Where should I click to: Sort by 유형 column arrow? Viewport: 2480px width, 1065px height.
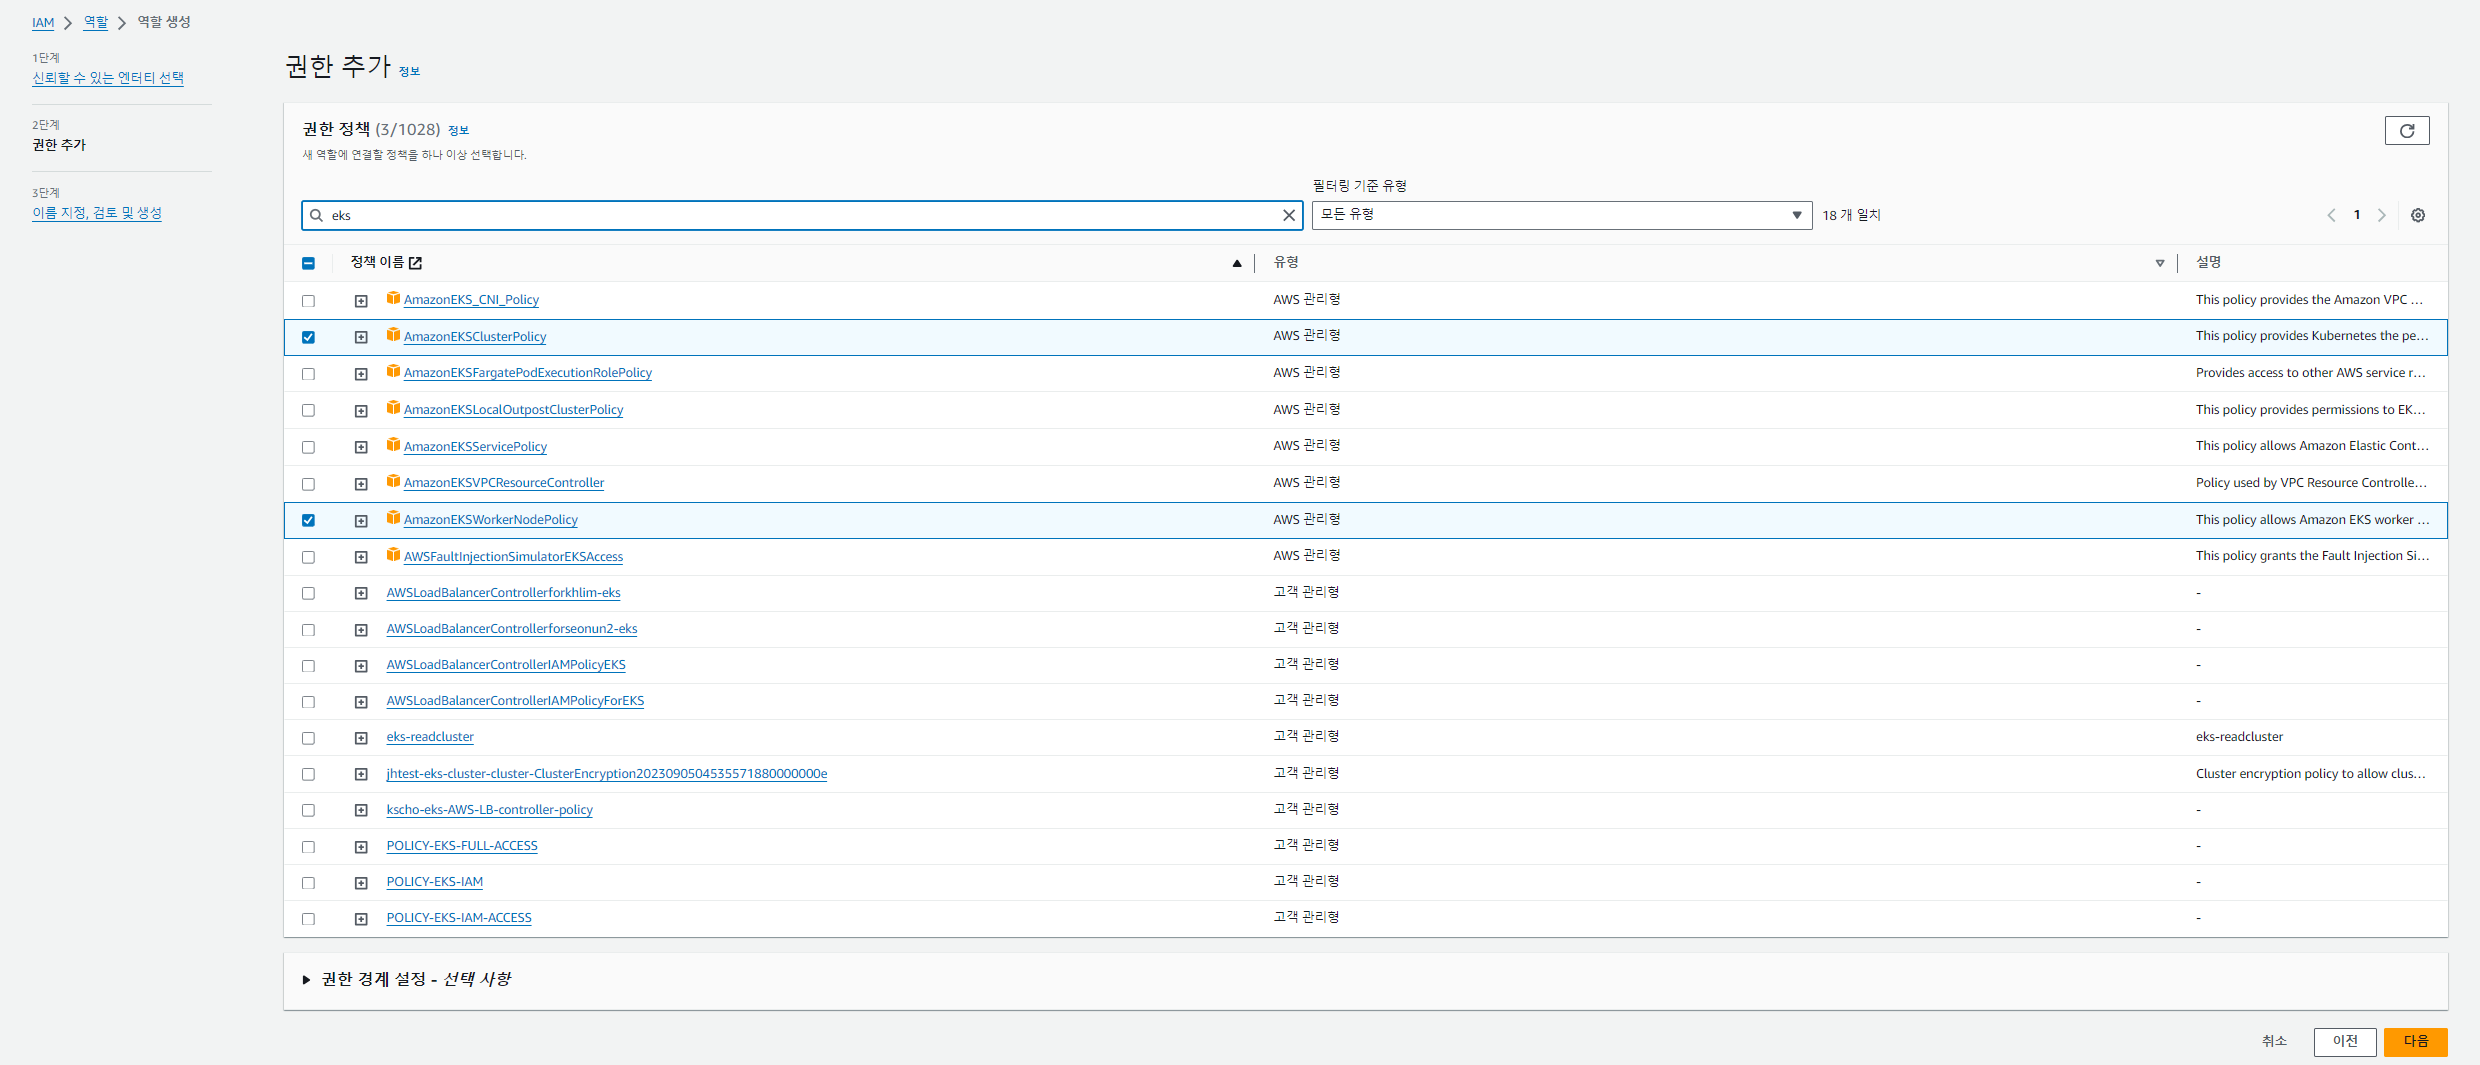pyautogui.click(x=2160, y=263)
